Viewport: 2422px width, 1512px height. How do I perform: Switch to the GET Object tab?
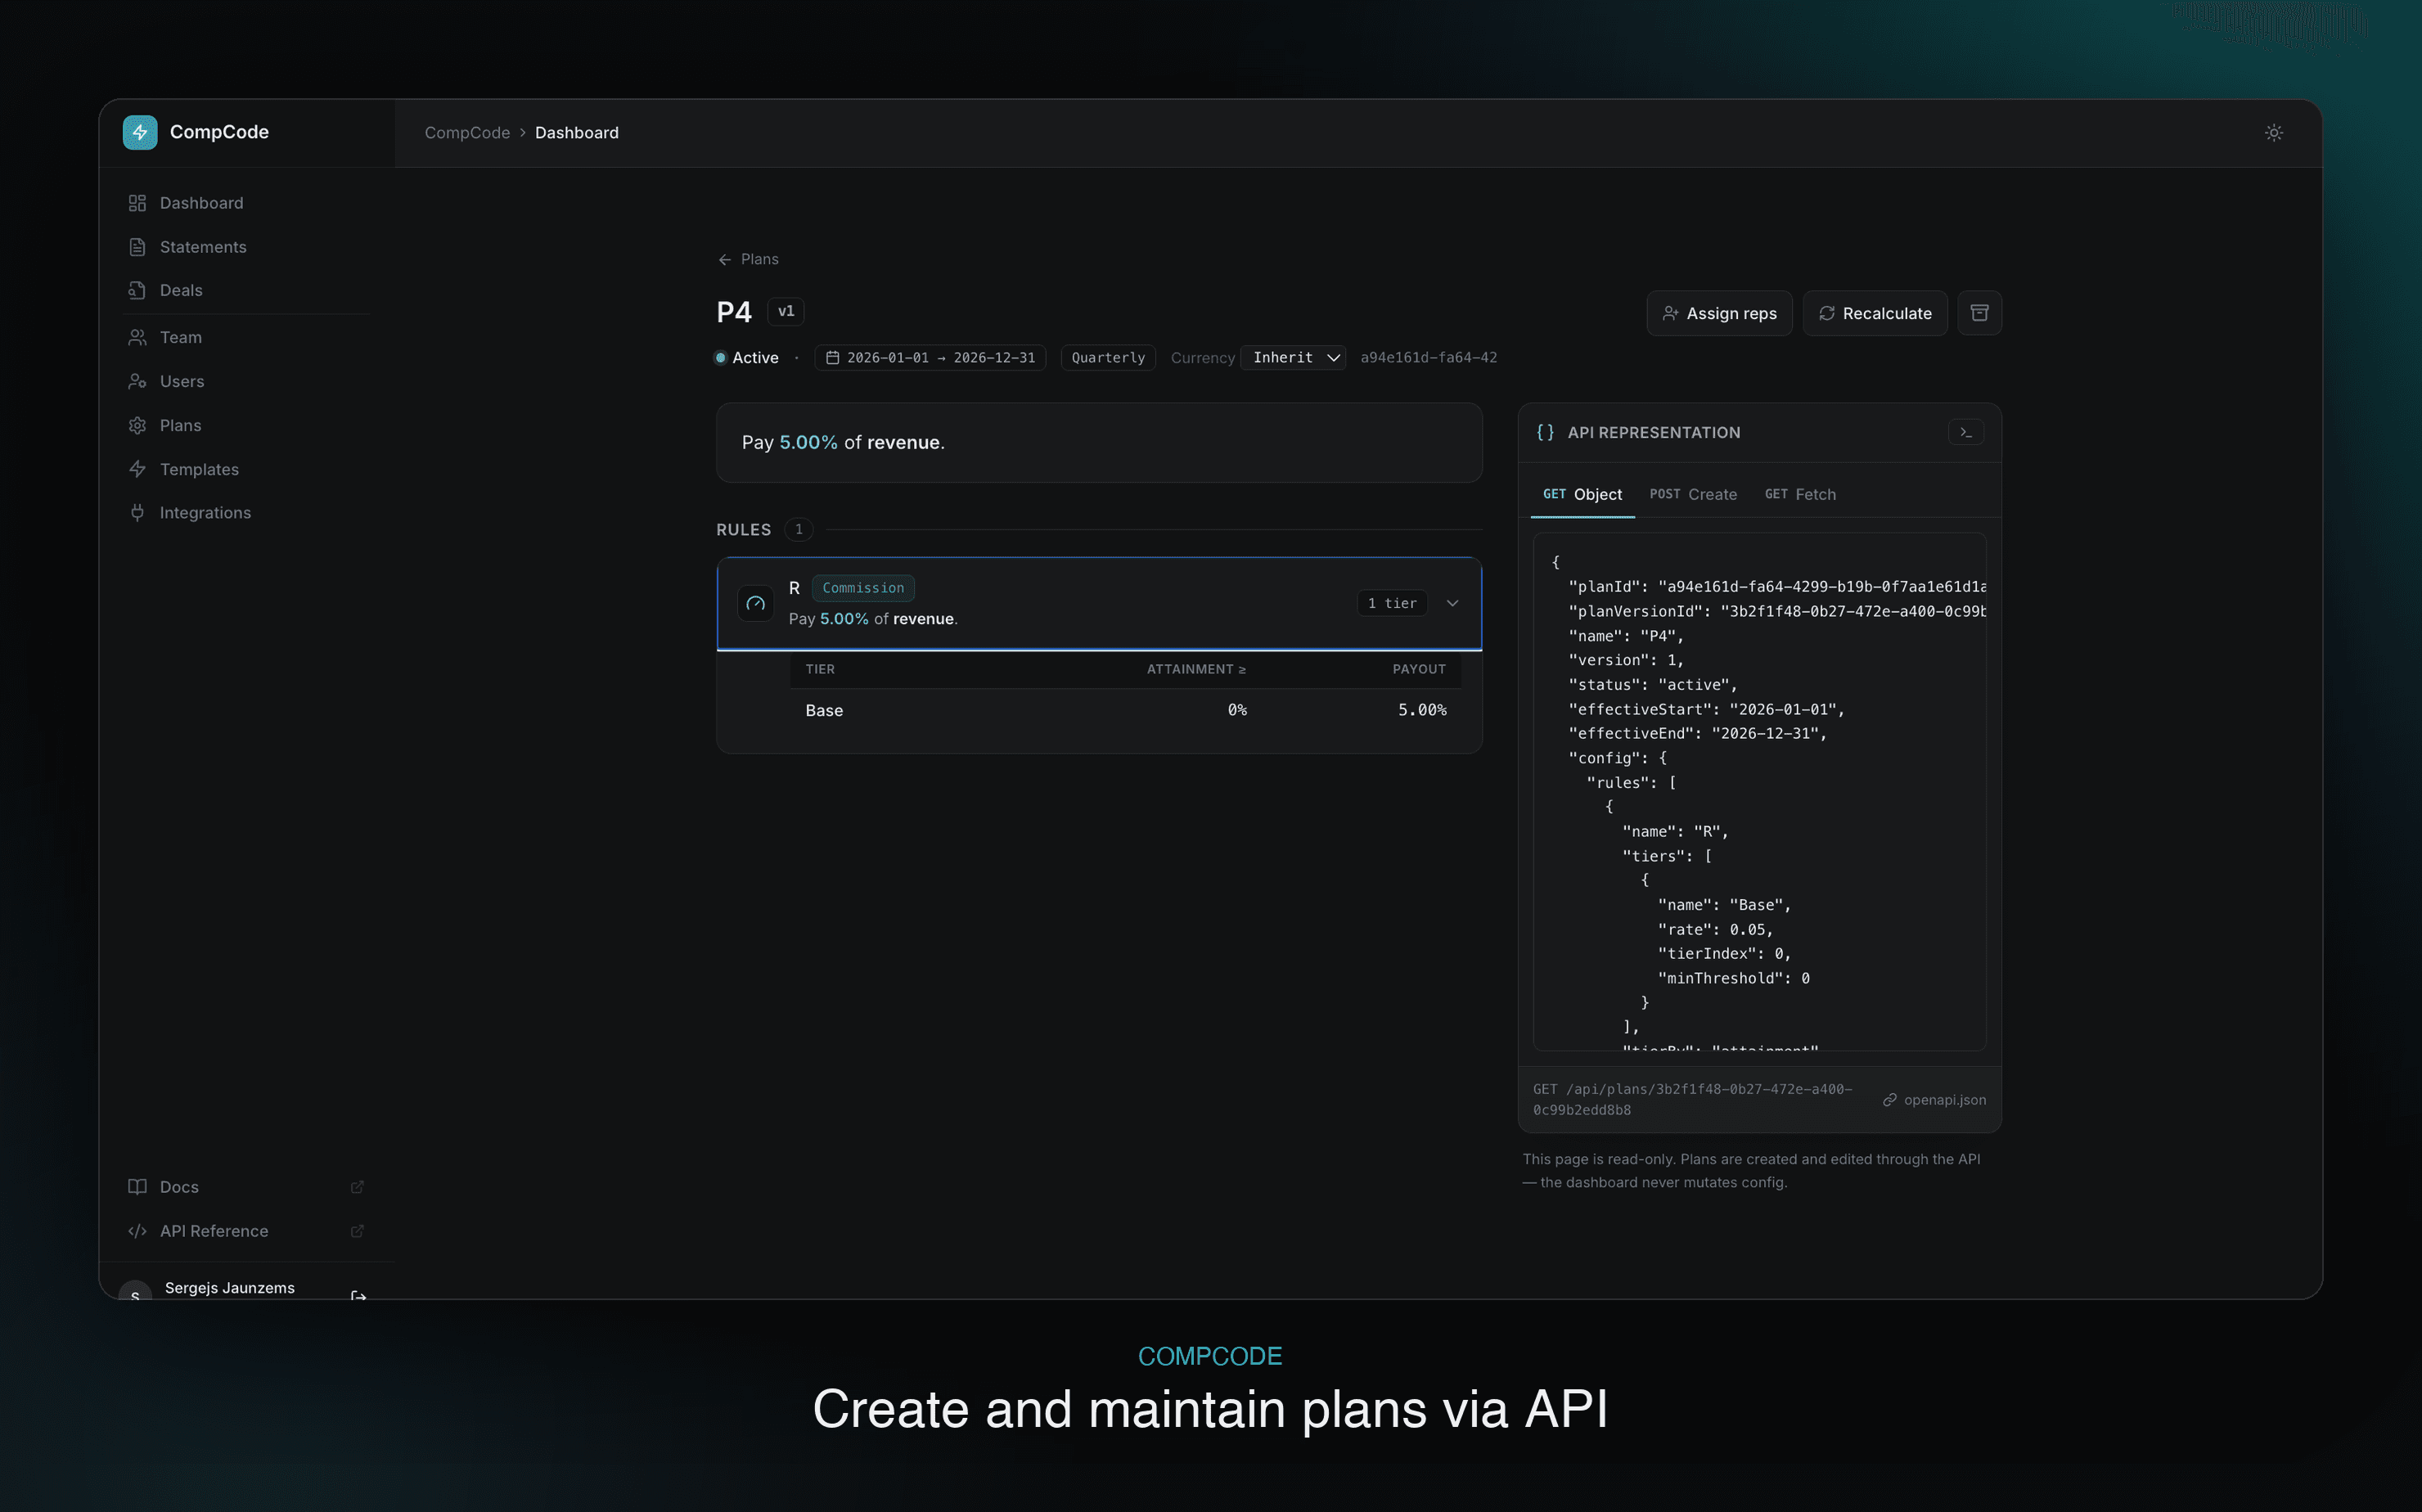pos(1582,494)
